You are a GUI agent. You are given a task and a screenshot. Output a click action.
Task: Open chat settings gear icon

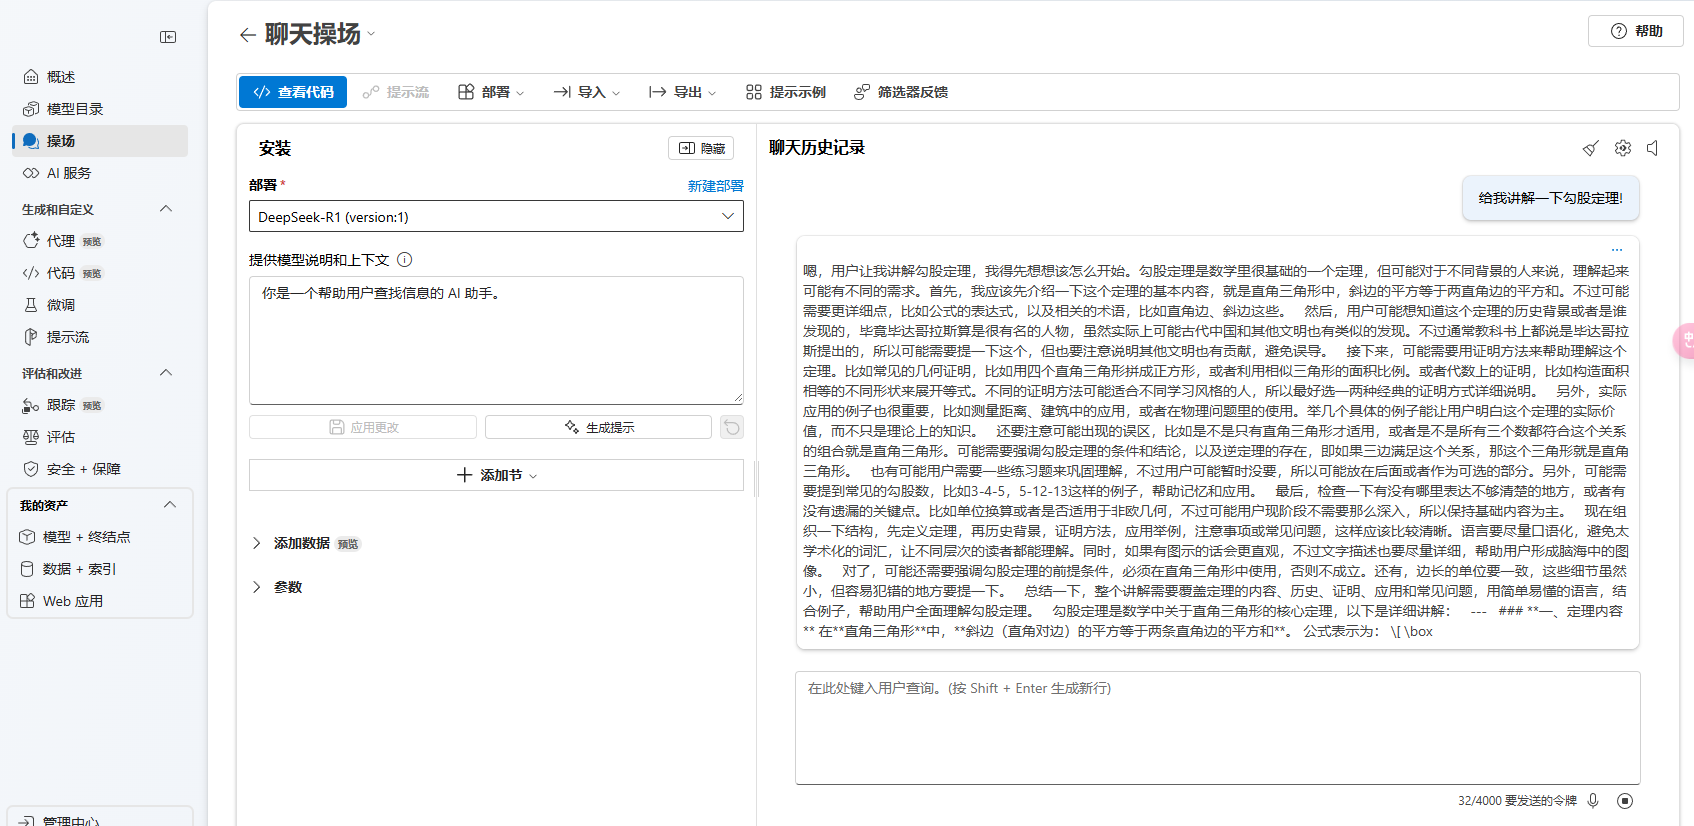point(1622,148)
